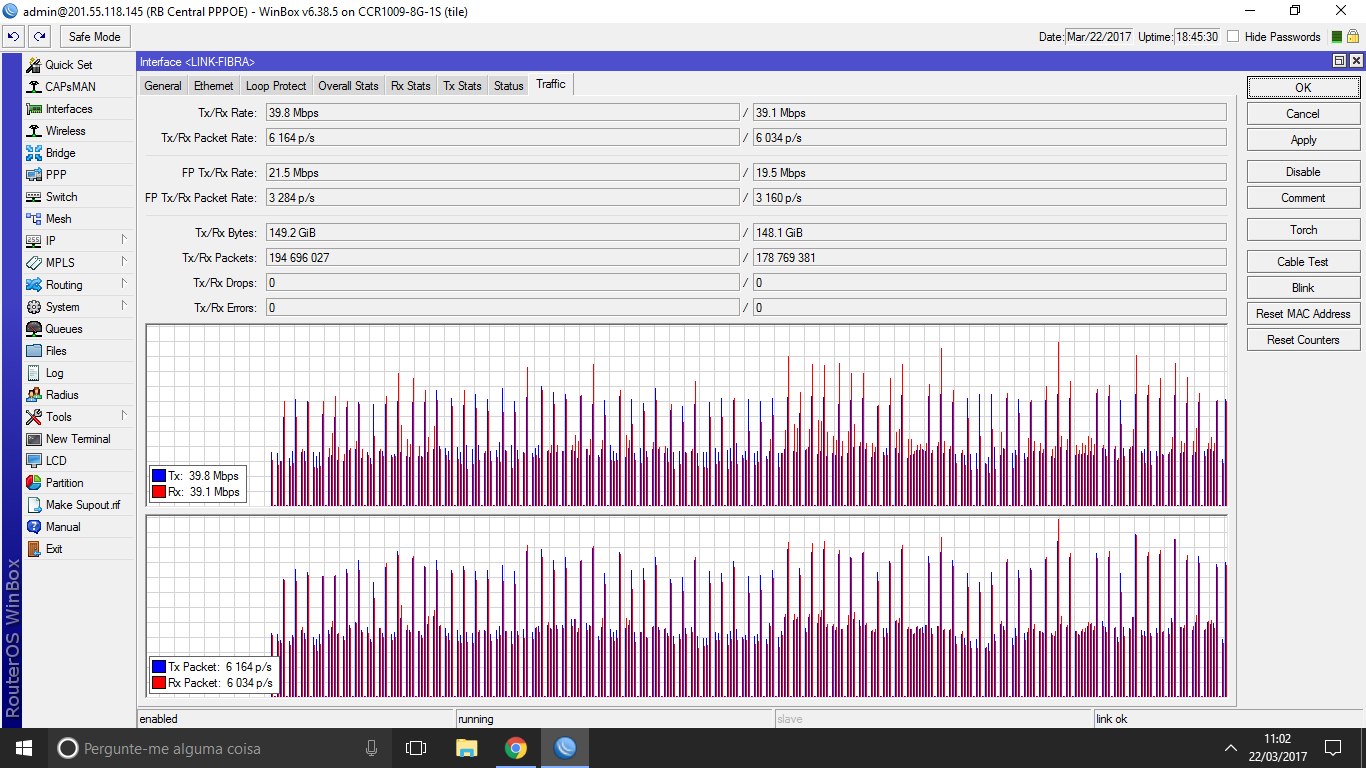Open Google Chrome from the taskbar

point(516,748)
